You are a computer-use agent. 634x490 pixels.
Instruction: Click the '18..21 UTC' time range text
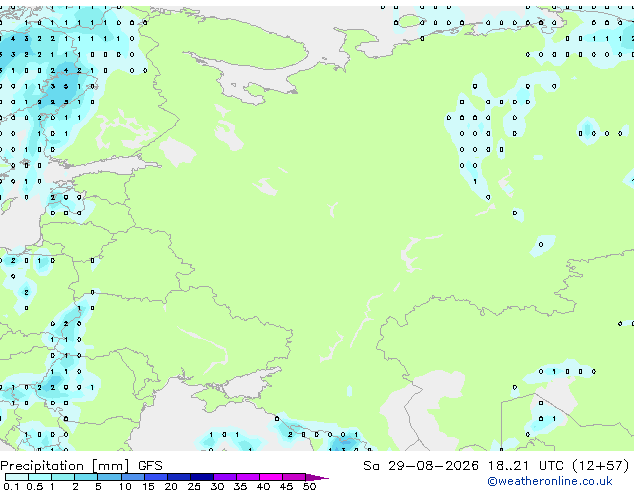(x=525, y=466)
